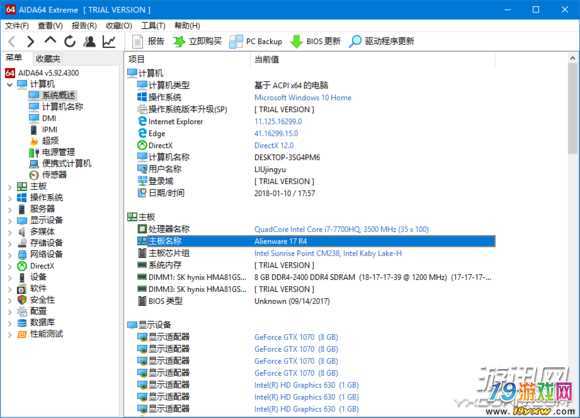This screenshot has height=418, width=580.
Task: Select 性能测试 benchmark tree item
Action: [x=46, y=334]
